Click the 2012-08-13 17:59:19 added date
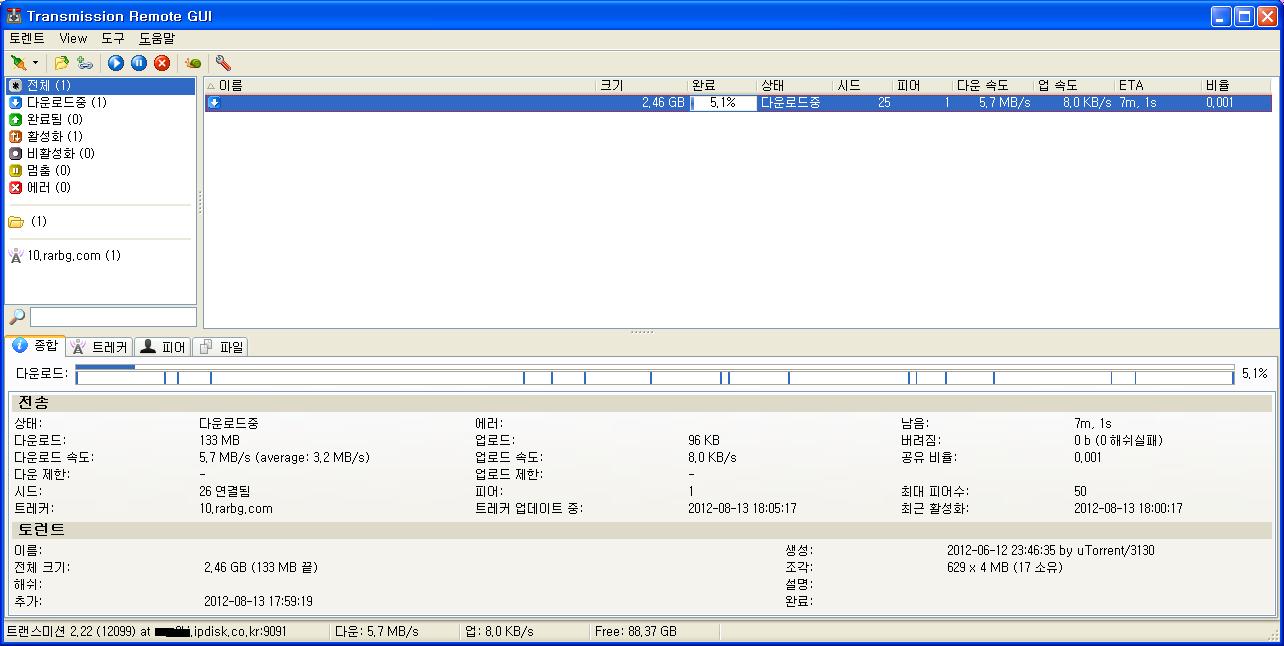The width and height of the screenshot is (1284, 646). tap(258, 601)
